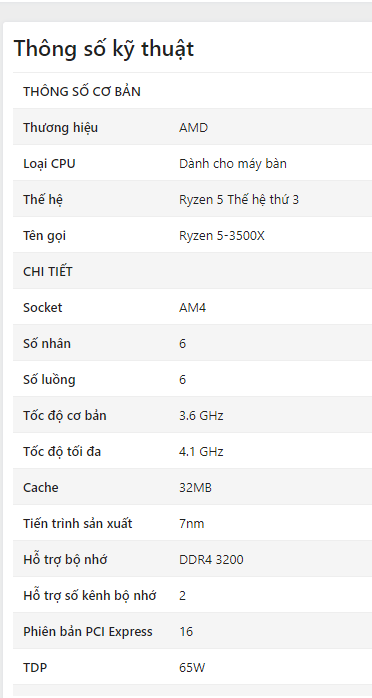Click the 'Thông số kỹ thuật' heading
Image resolution: width=372 pixels, height=698 pixels.
[x=104, y=49]
